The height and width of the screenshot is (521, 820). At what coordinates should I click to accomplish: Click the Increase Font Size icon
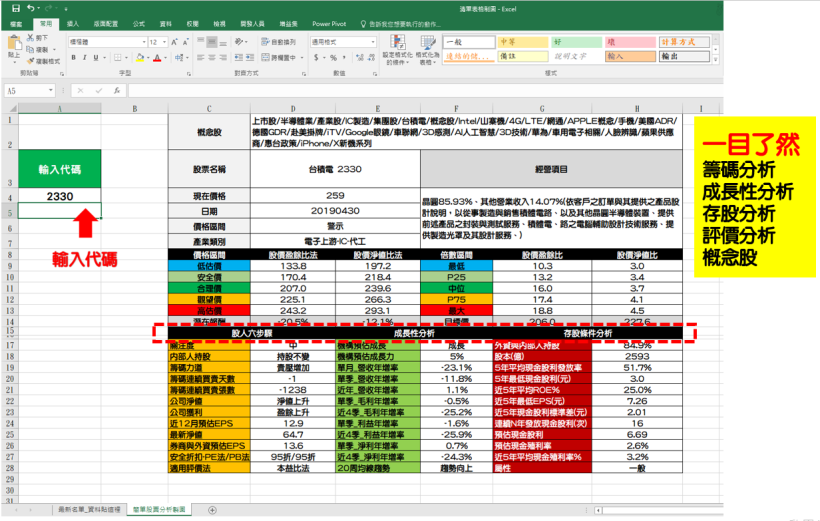point(175,42)
